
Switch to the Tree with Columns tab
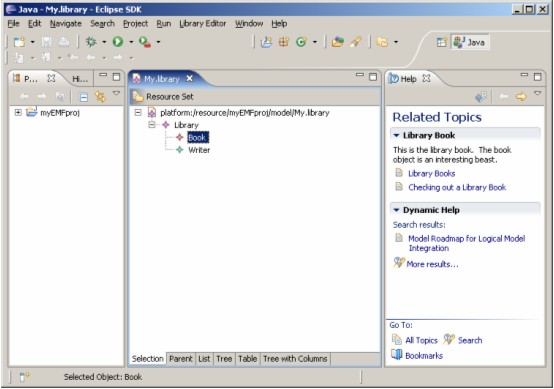pos(295,359)
